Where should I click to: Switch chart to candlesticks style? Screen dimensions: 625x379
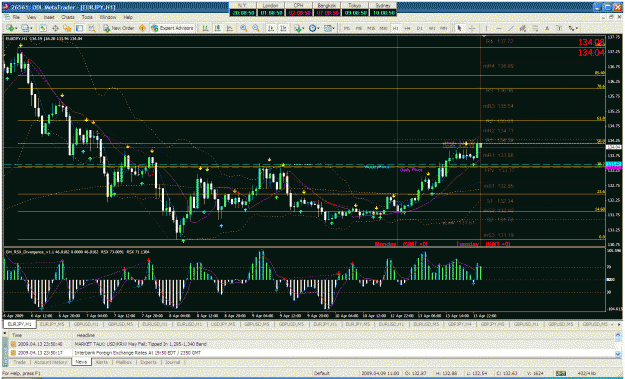point(218,28)
